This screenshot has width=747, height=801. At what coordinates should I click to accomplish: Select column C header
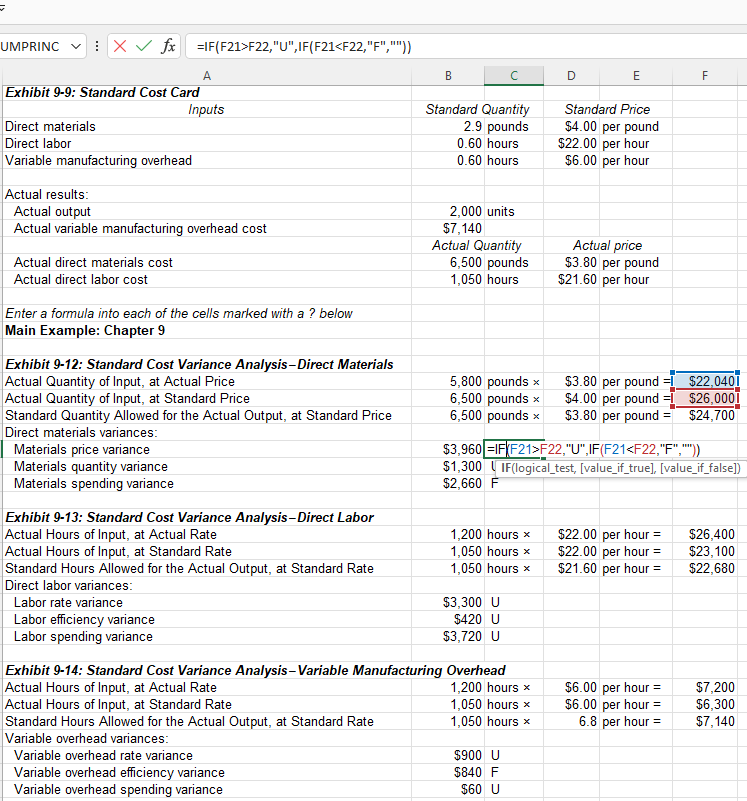click(514, 76)
